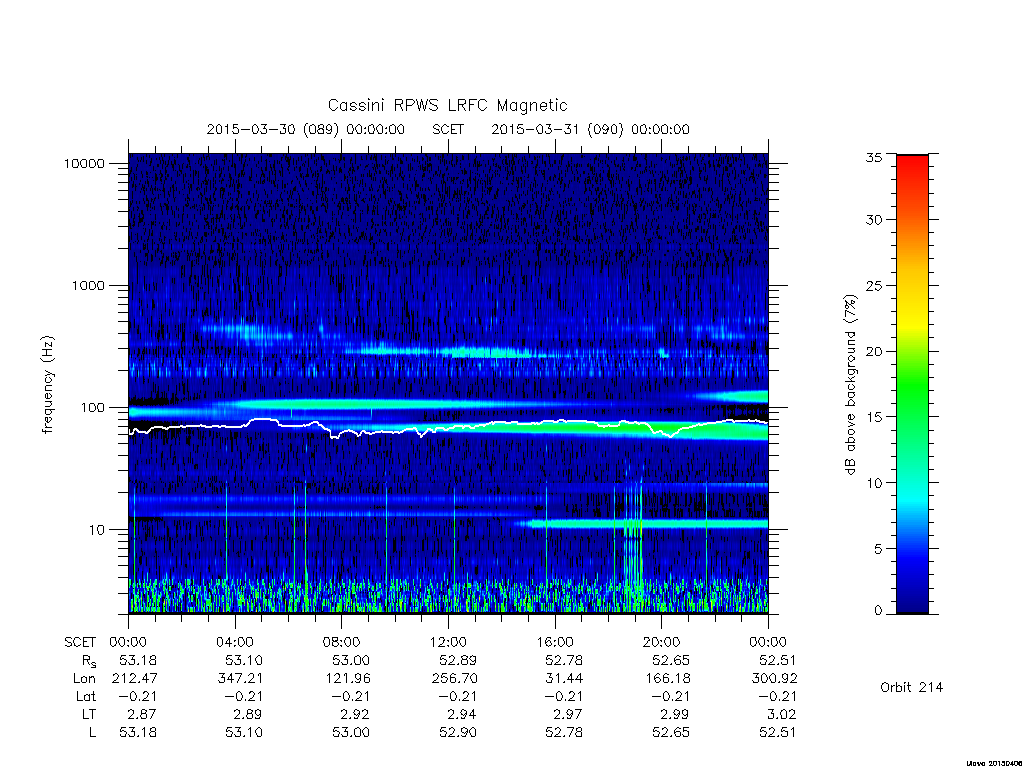Pick the yellow 20 dB level on the colorbar

[x=912, y=351]
